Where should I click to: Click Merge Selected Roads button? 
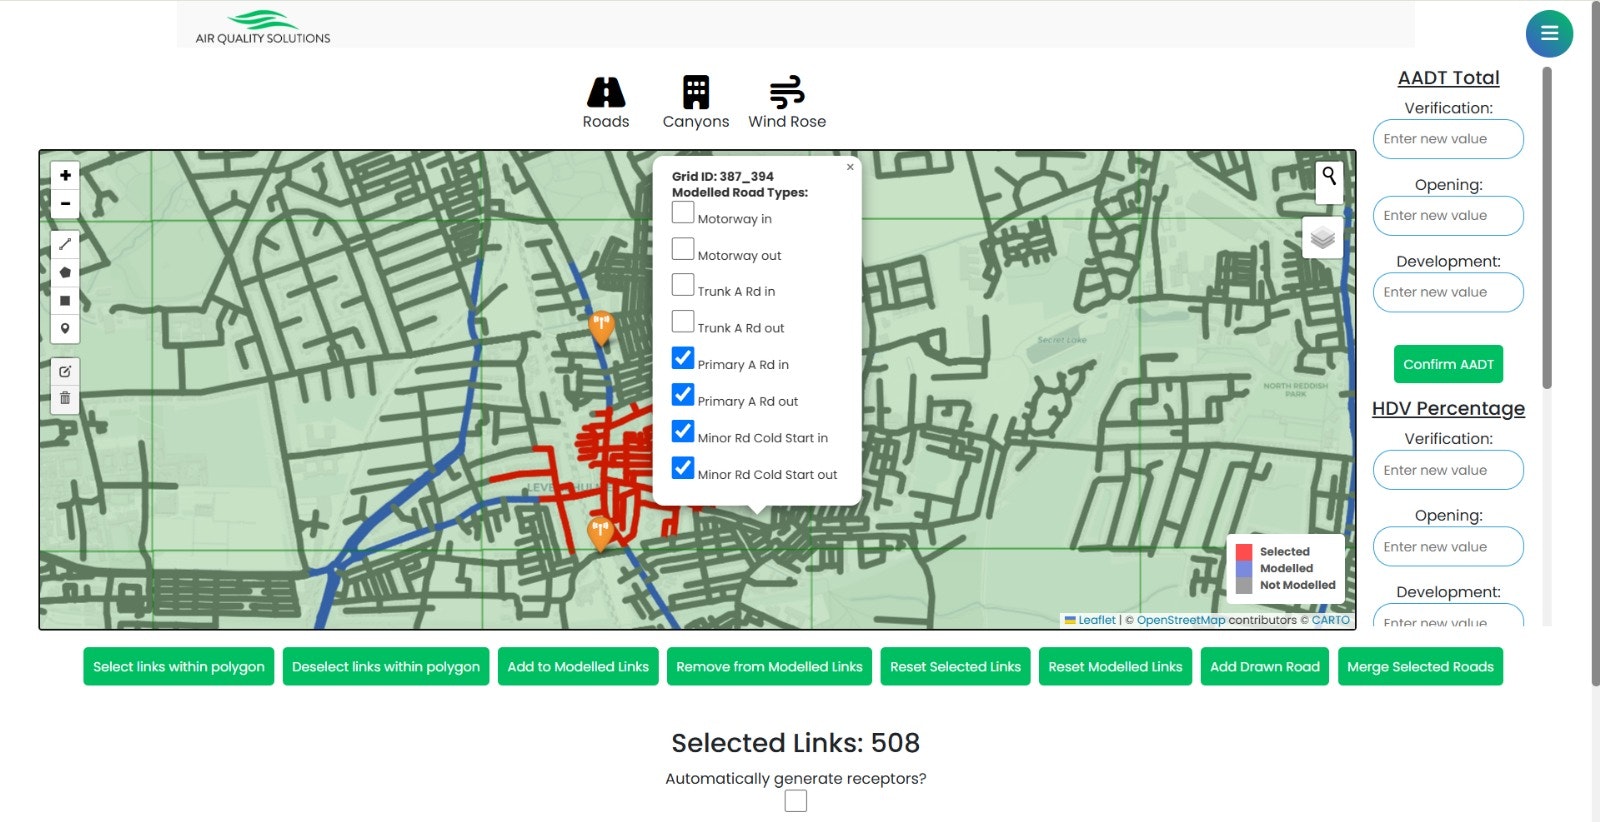tap(1420, 667)
